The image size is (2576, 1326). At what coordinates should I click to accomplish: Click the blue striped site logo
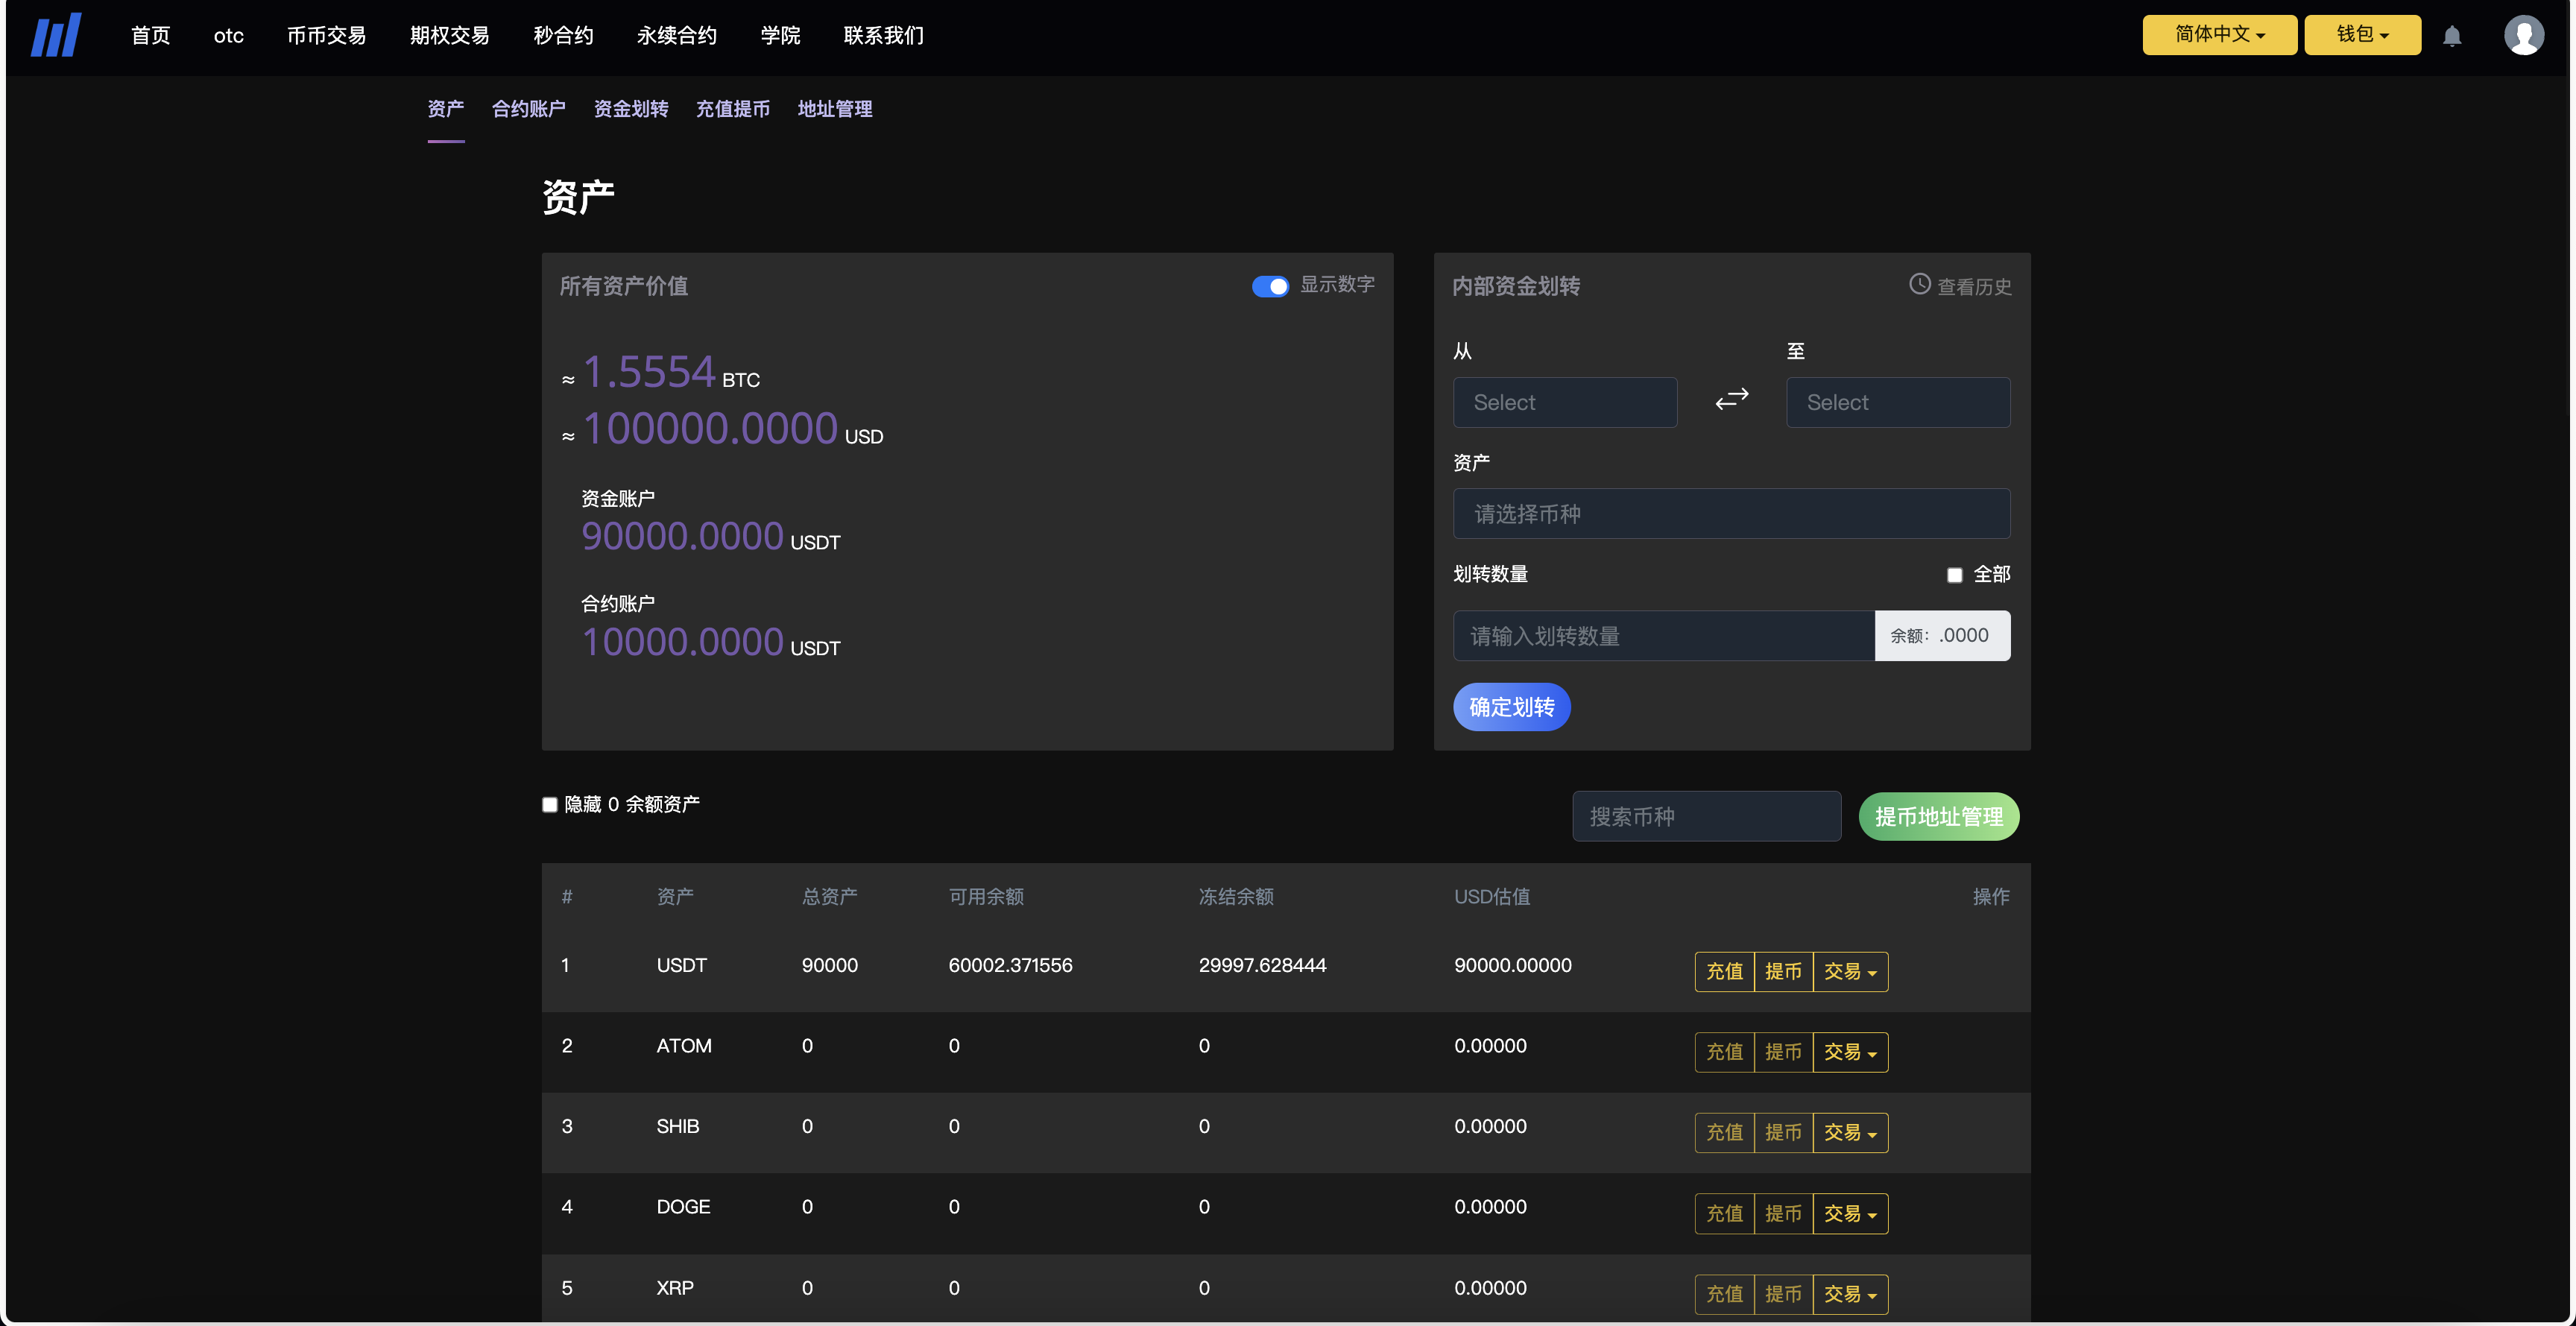pos(56,36)
